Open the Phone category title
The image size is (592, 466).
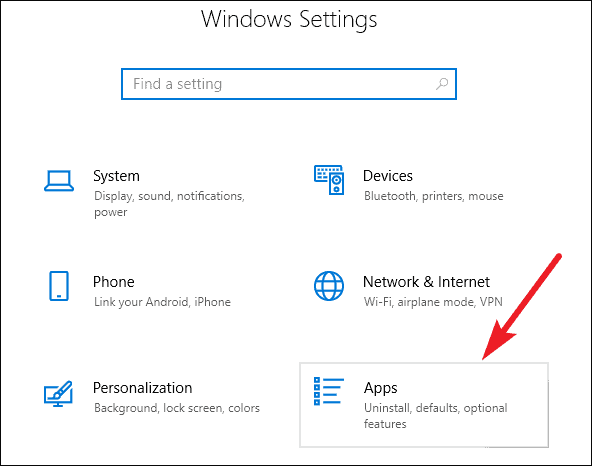[114, 282]
